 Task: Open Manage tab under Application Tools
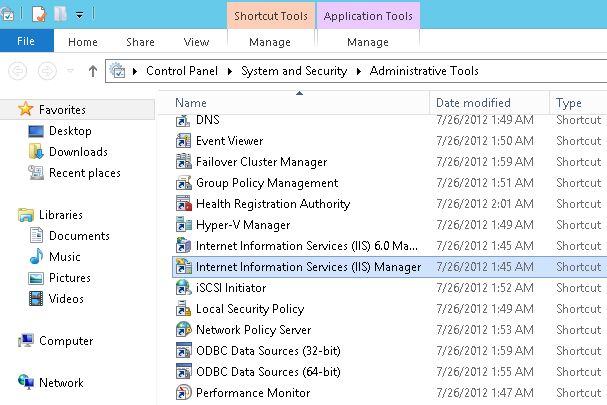[x=368, y=41]
